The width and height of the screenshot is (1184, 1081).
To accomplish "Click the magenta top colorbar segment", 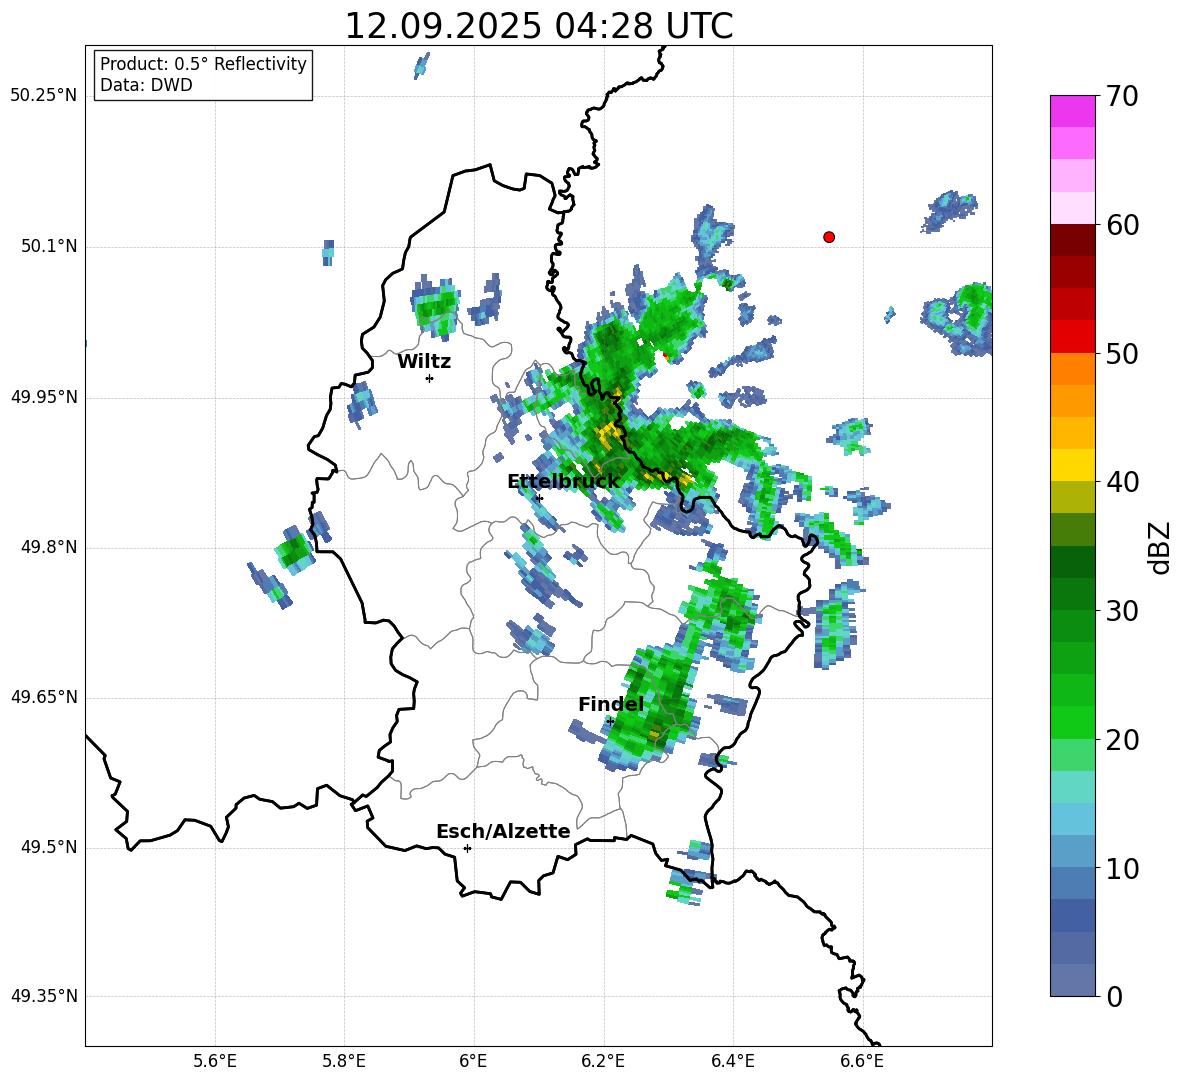I will point(1072,112).
